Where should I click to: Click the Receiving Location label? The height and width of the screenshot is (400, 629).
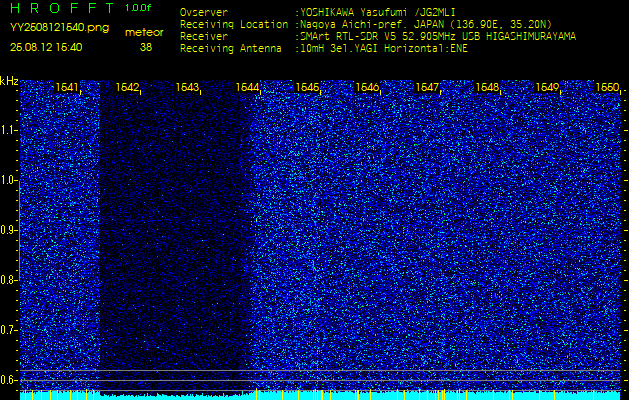click(x=234, y=24)
